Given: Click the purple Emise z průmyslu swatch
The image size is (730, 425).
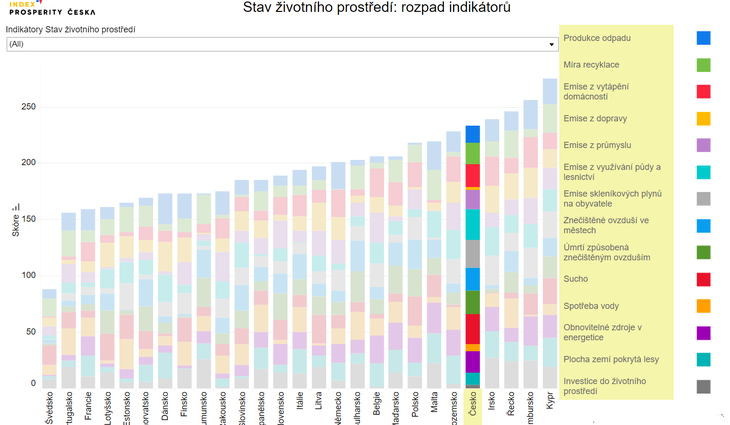Looking at the screenshot, I should pyautogui.click(x=703, y=145).
